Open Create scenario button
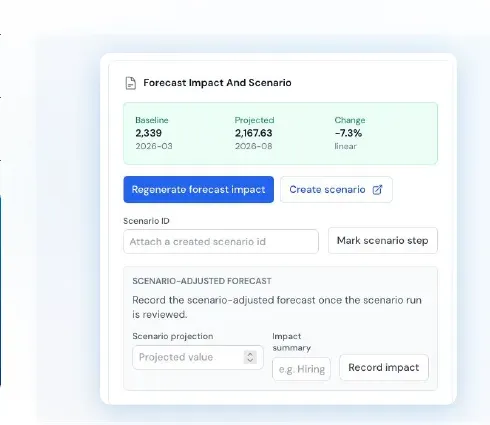The image size is (490, 425). point(336,189)
